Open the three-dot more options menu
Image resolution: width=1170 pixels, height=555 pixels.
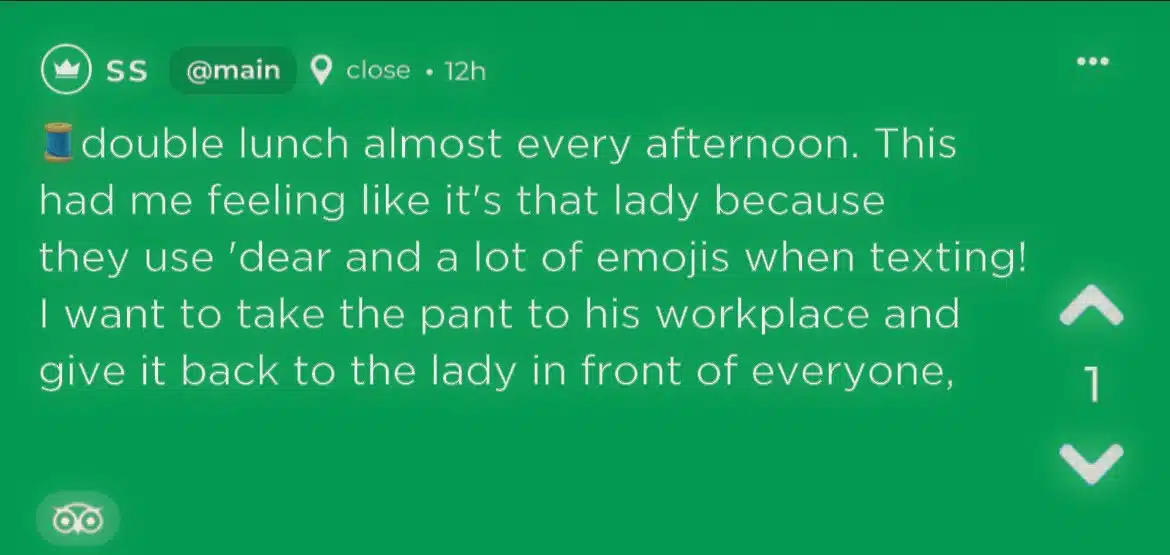tap(1093, 61)
